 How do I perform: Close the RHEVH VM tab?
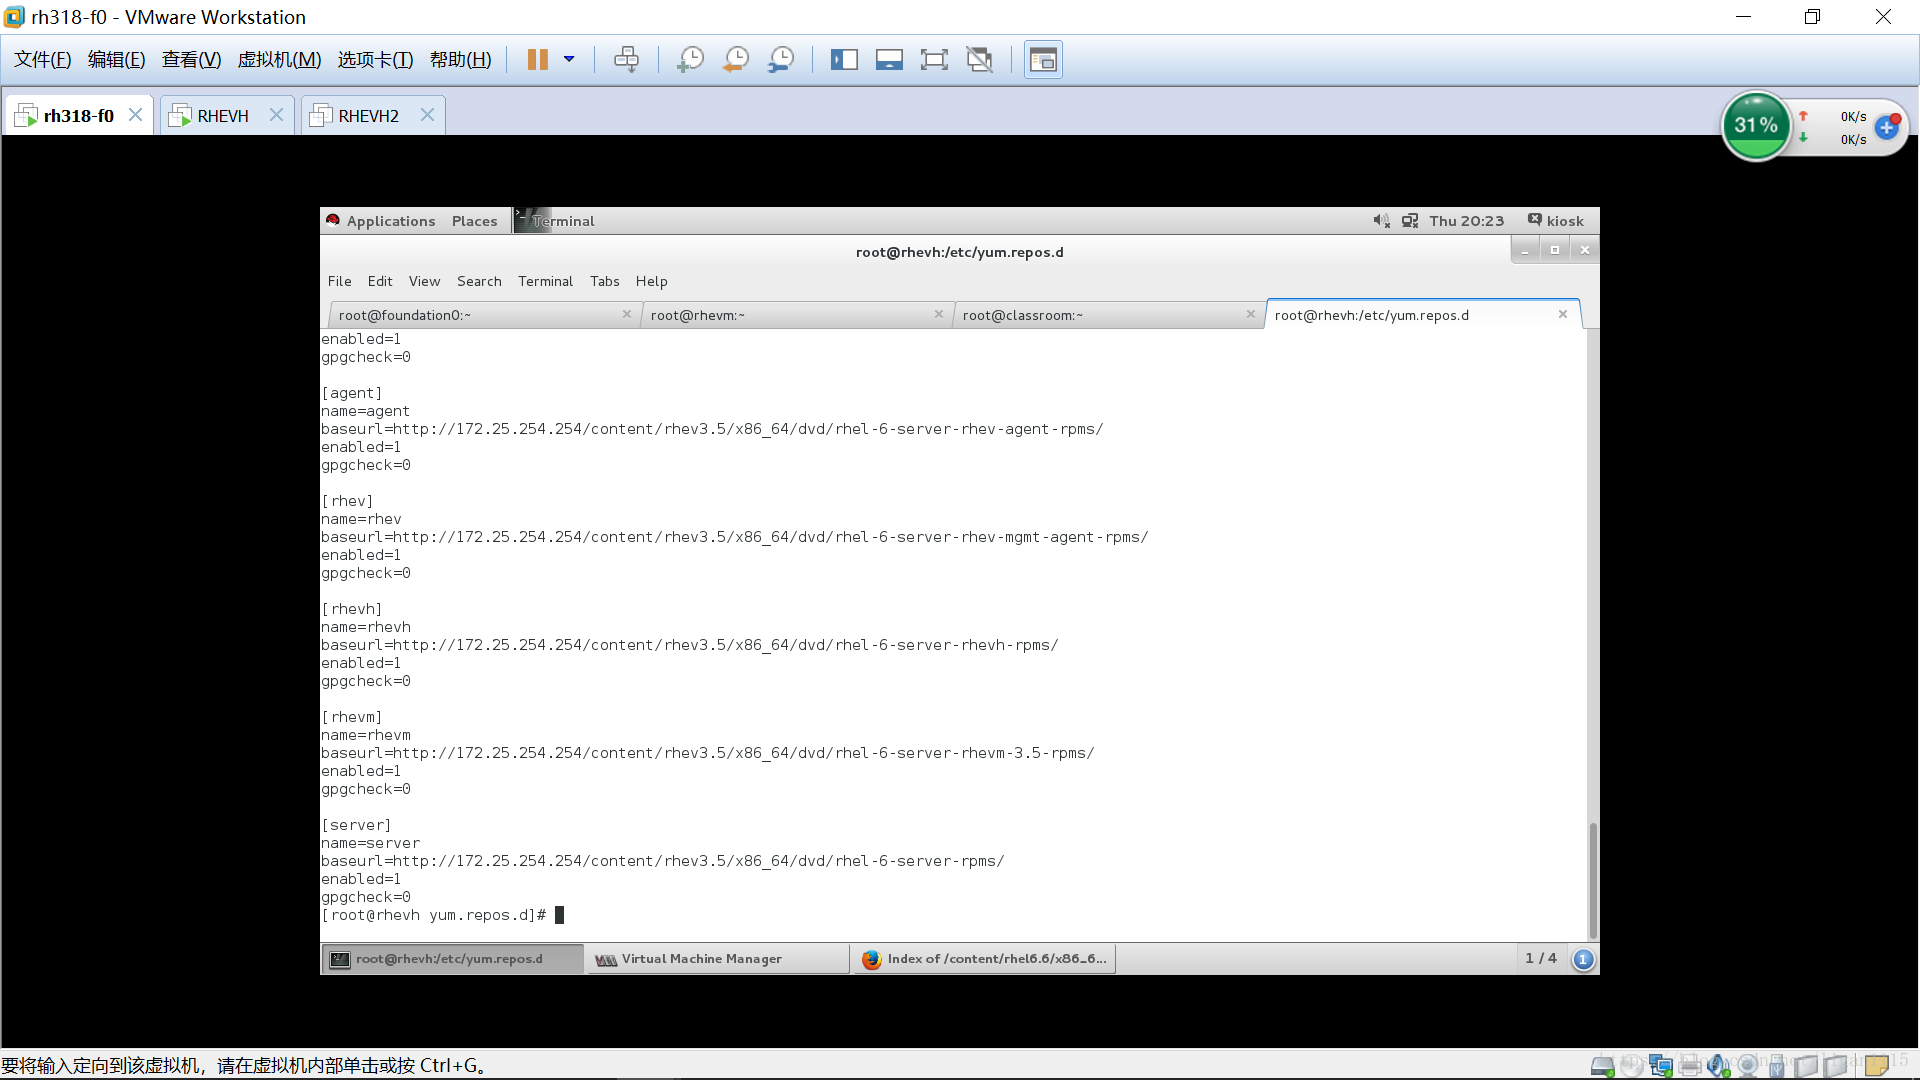tap(277, 115)
